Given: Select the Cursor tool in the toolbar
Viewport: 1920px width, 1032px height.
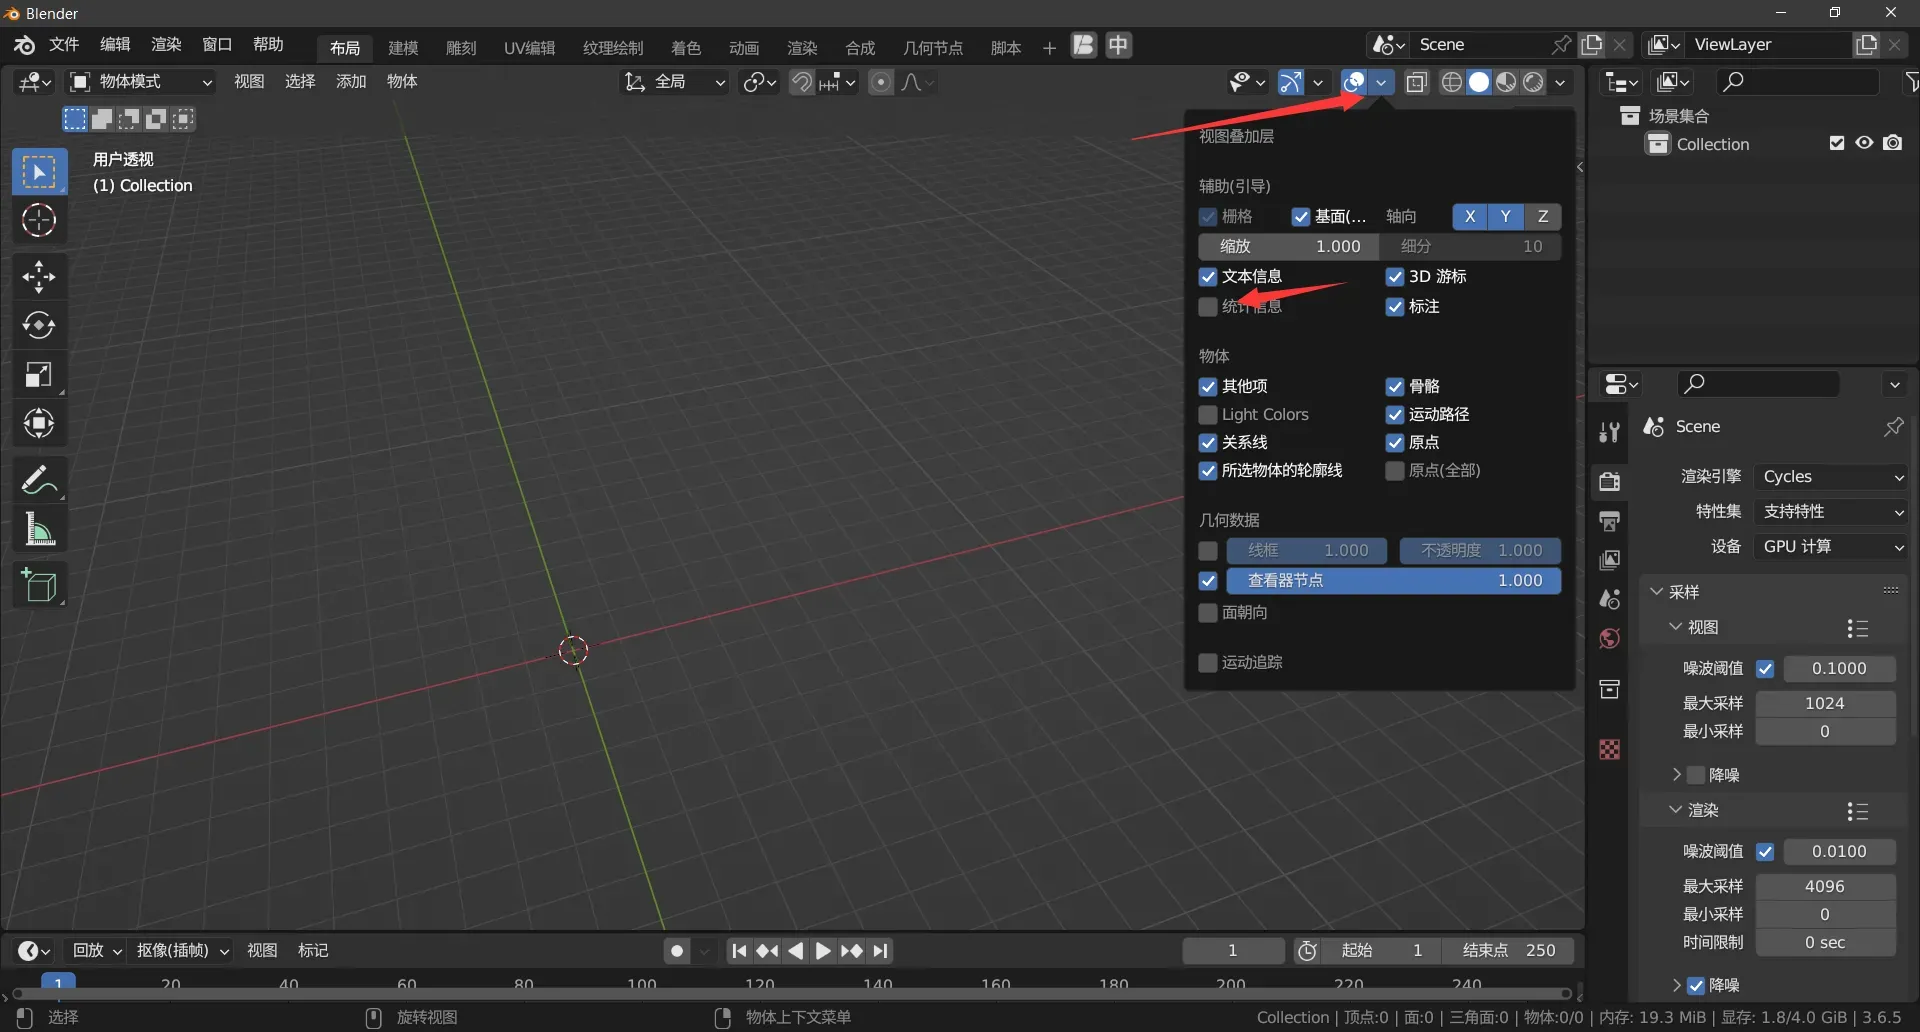Looking at the screenshot, I should 39,221.
